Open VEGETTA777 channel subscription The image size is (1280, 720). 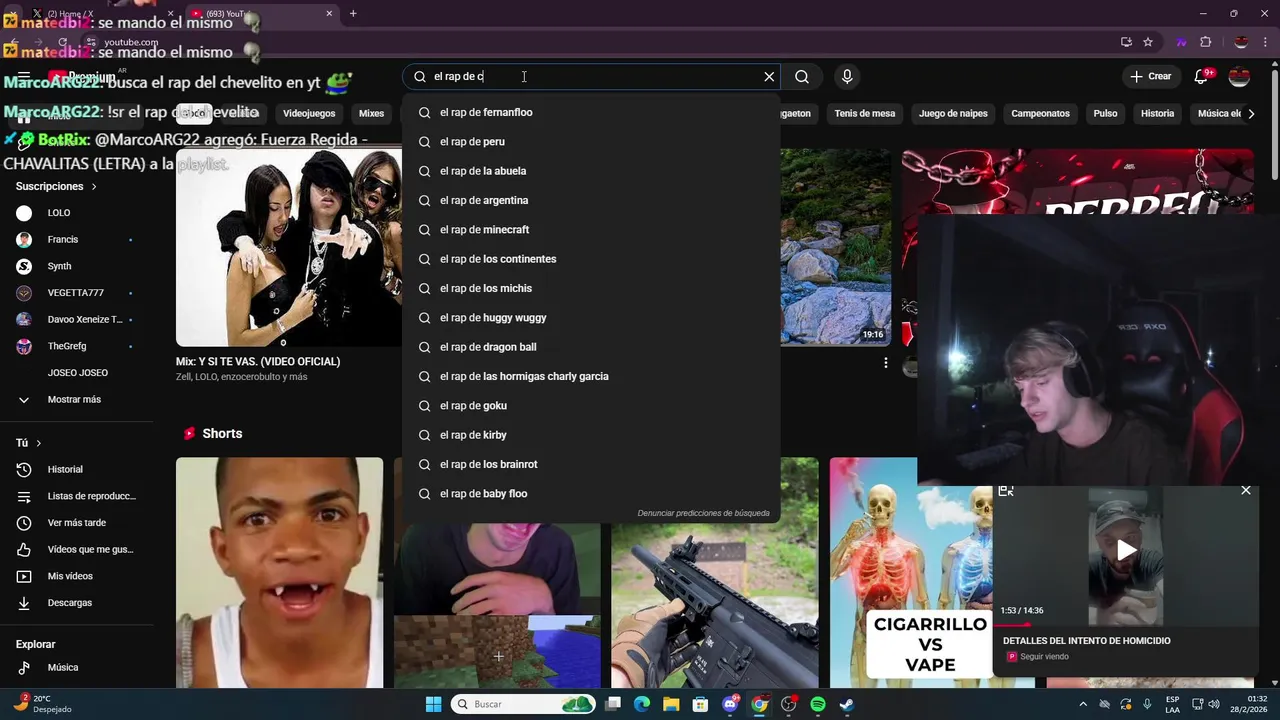[77, 293]
